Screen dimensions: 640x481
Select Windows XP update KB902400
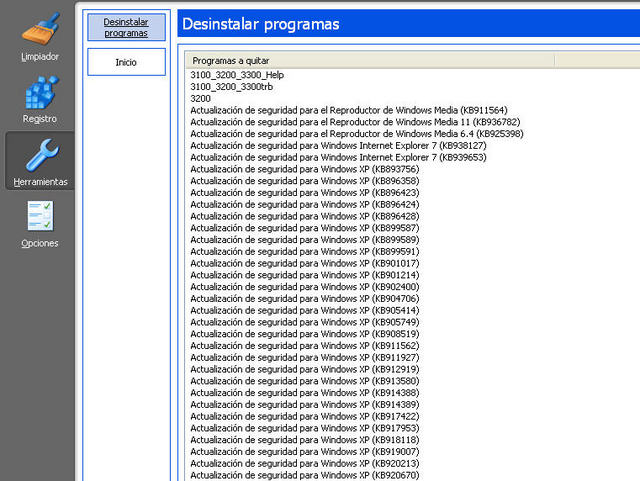(305, 287)
